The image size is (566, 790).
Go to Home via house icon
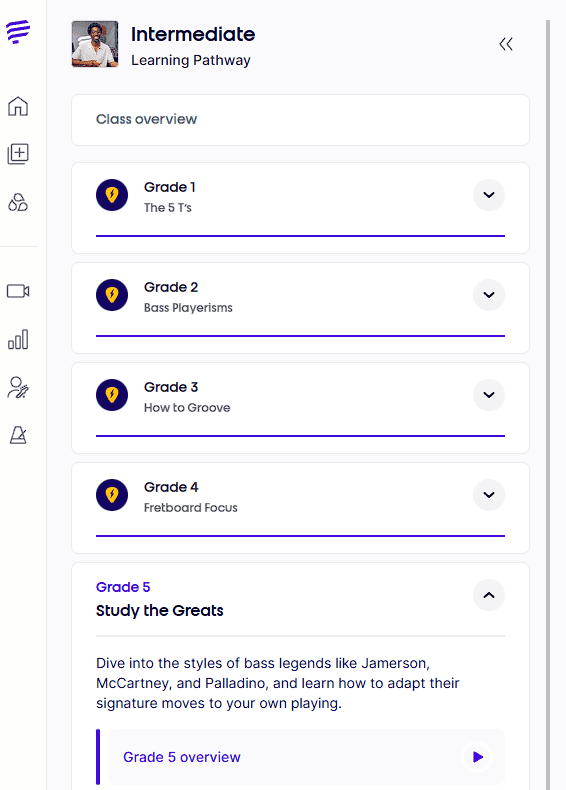click(18, 106)
